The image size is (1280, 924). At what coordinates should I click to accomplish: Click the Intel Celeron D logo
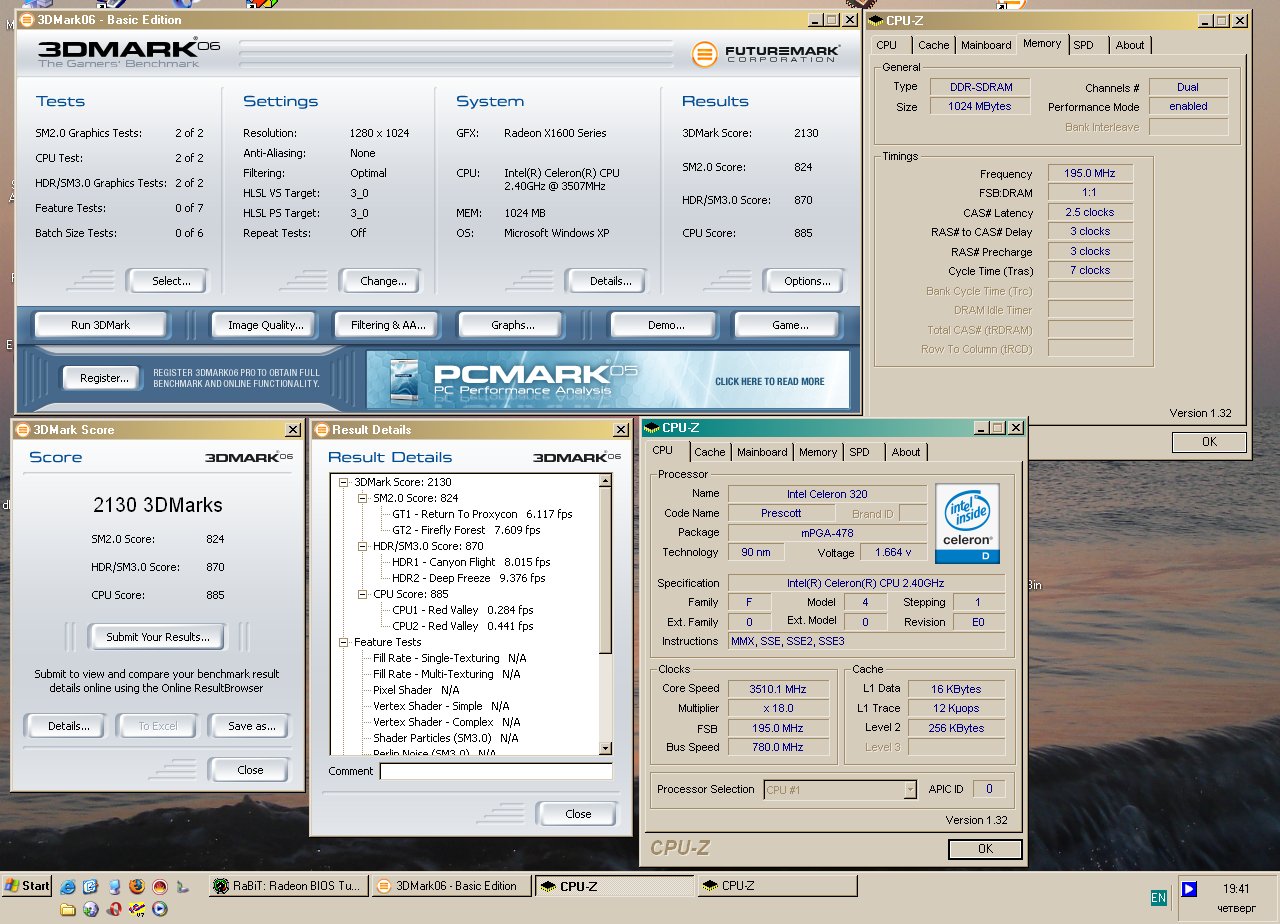[967, 524]
